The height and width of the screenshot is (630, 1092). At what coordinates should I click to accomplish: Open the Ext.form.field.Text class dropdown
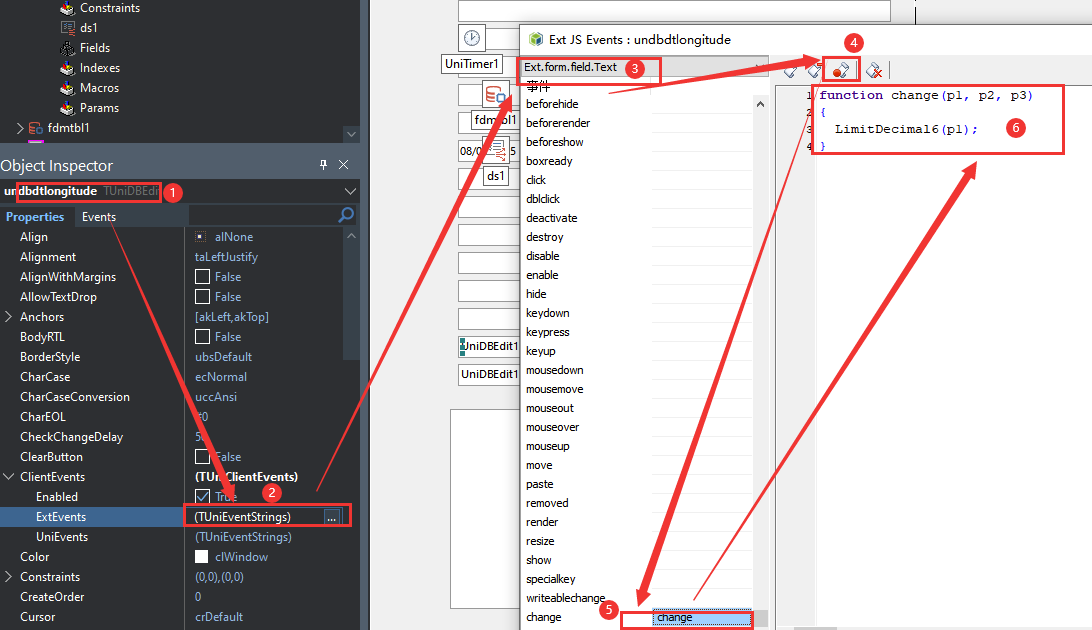760,68
